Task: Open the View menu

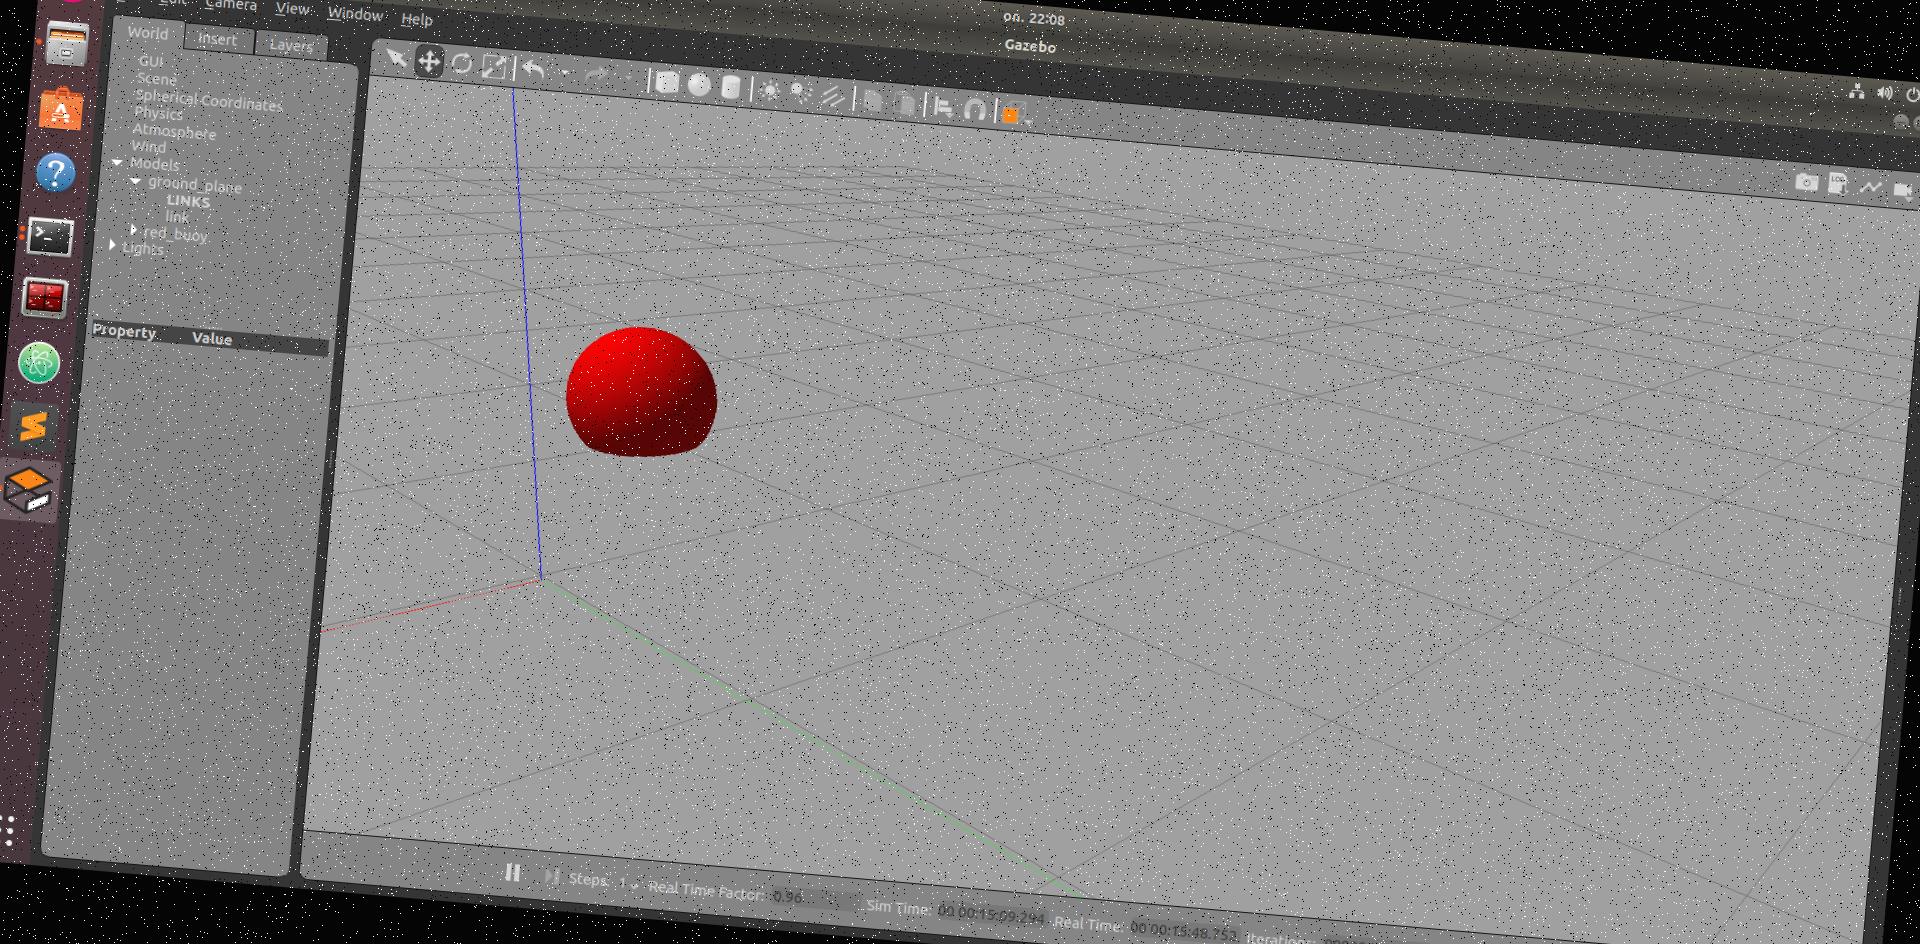Action: click(x=293, y=9)
